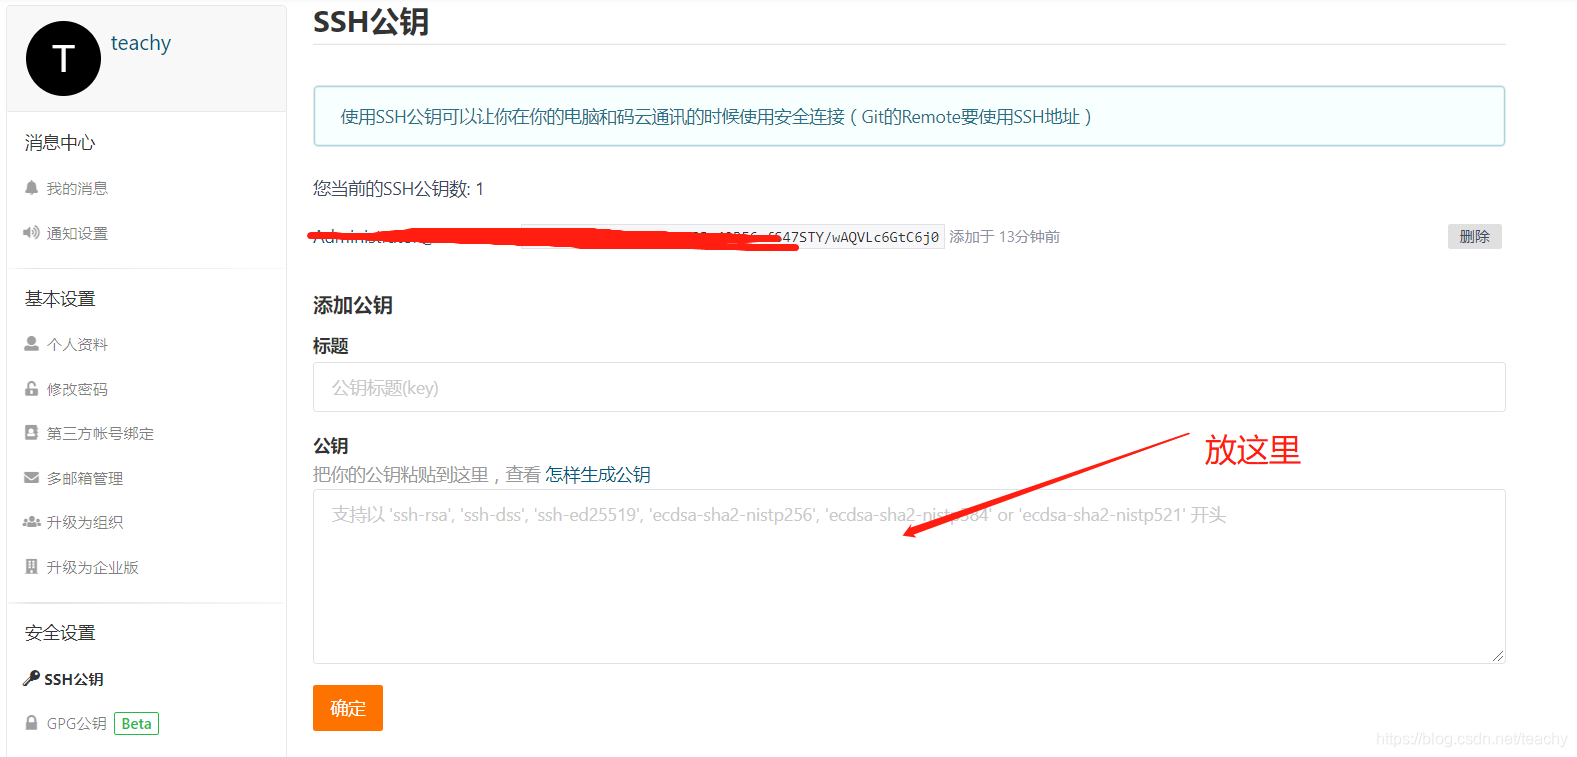Click the speaker icon beside 通知设置
Image resolution: width=1577 pixels, height=757 pixels.
pos(31,233)
